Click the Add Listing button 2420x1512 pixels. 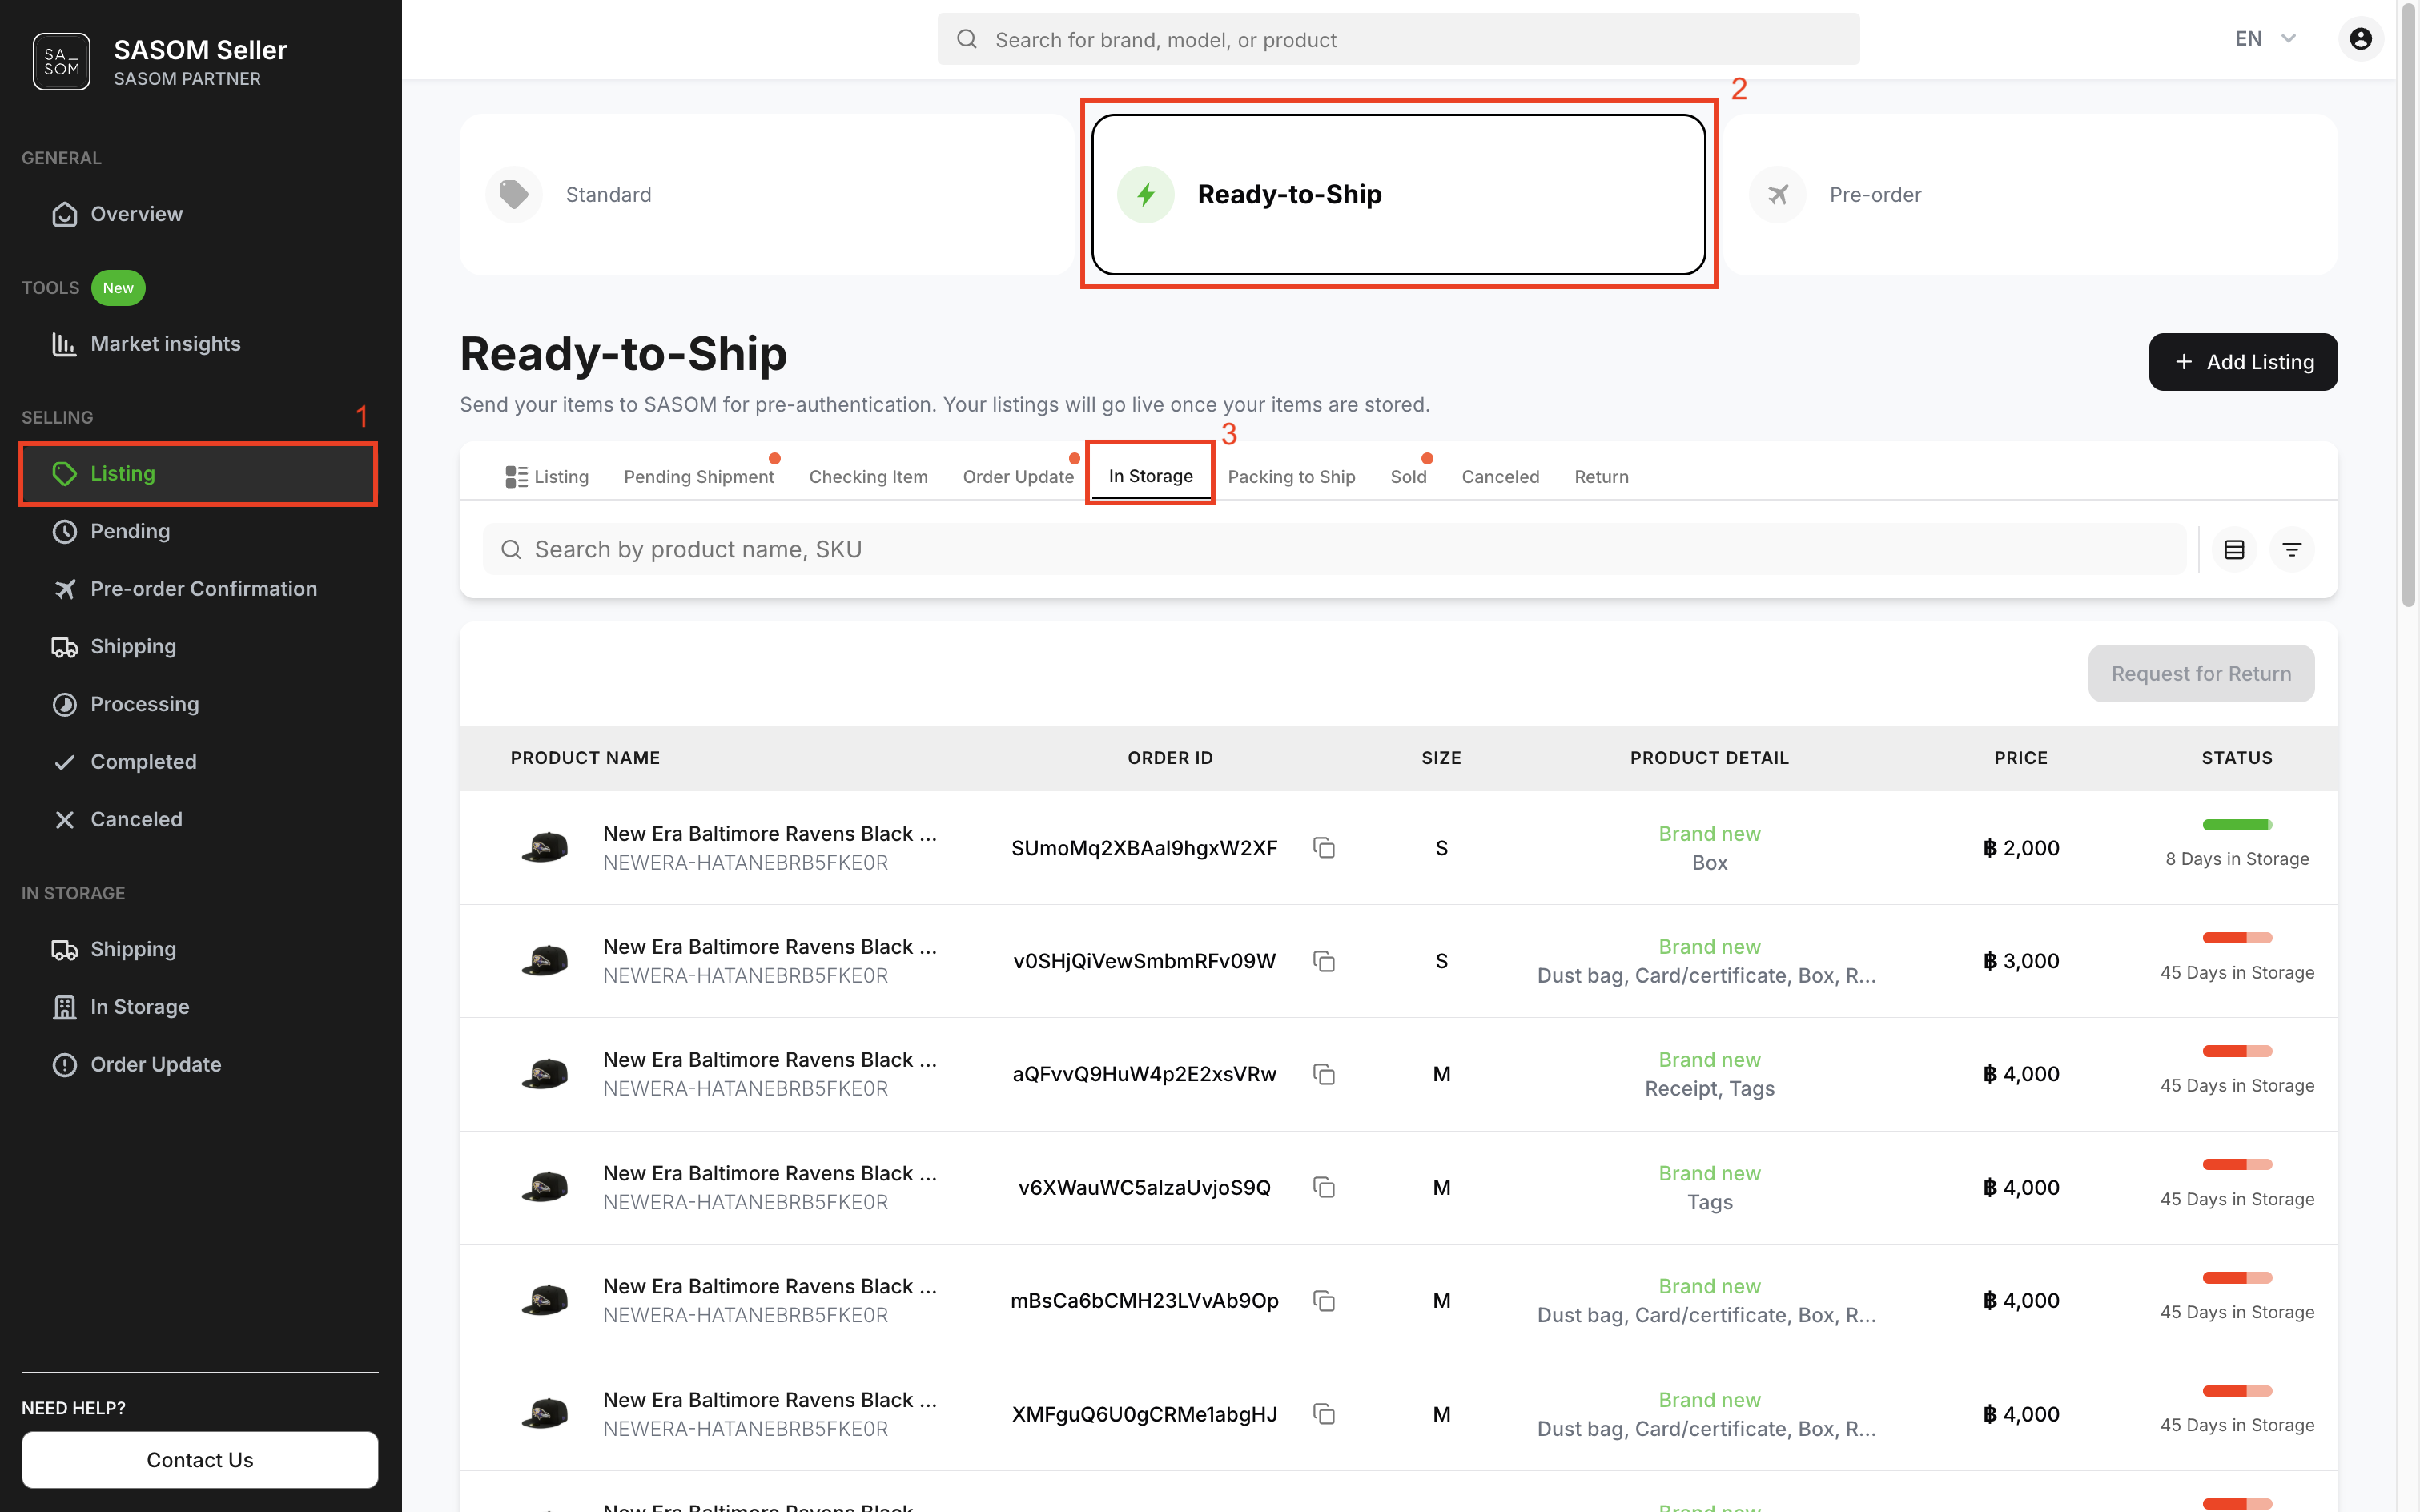pyautogui.click(x=2242, y=362)
